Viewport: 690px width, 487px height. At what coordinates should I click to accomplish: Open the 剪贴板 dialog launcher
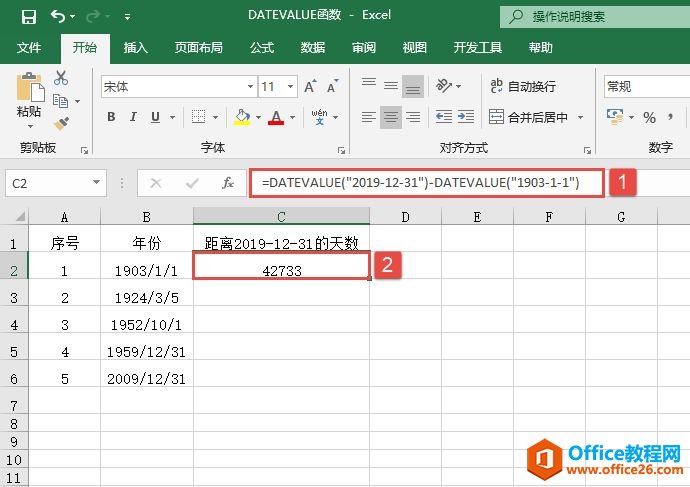point(84,150)
